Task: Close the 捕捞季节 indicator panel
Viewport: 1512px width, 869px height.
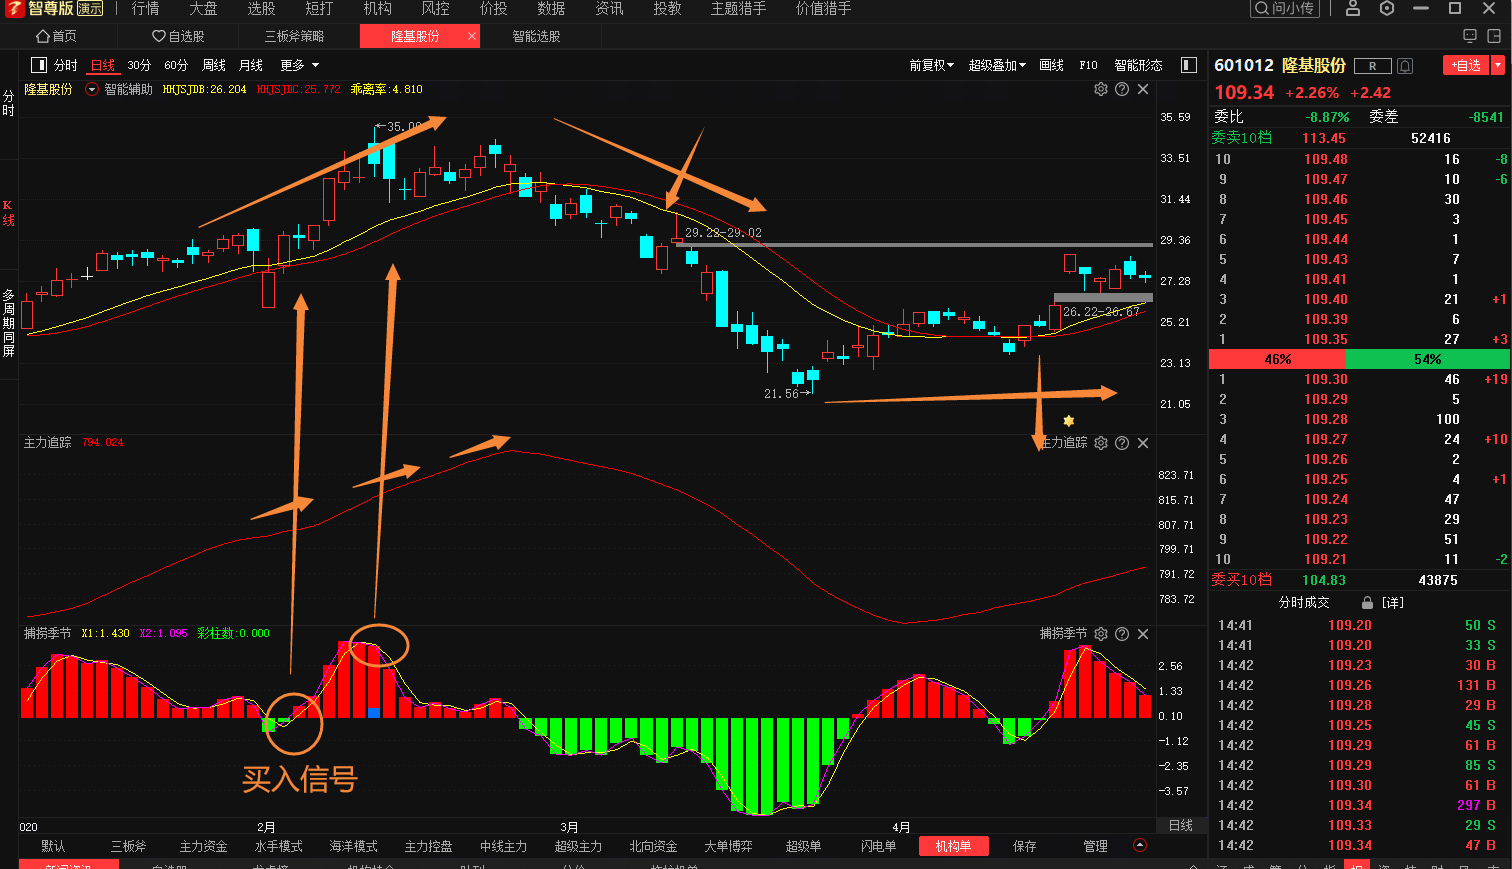Action: pos(1143,634)
